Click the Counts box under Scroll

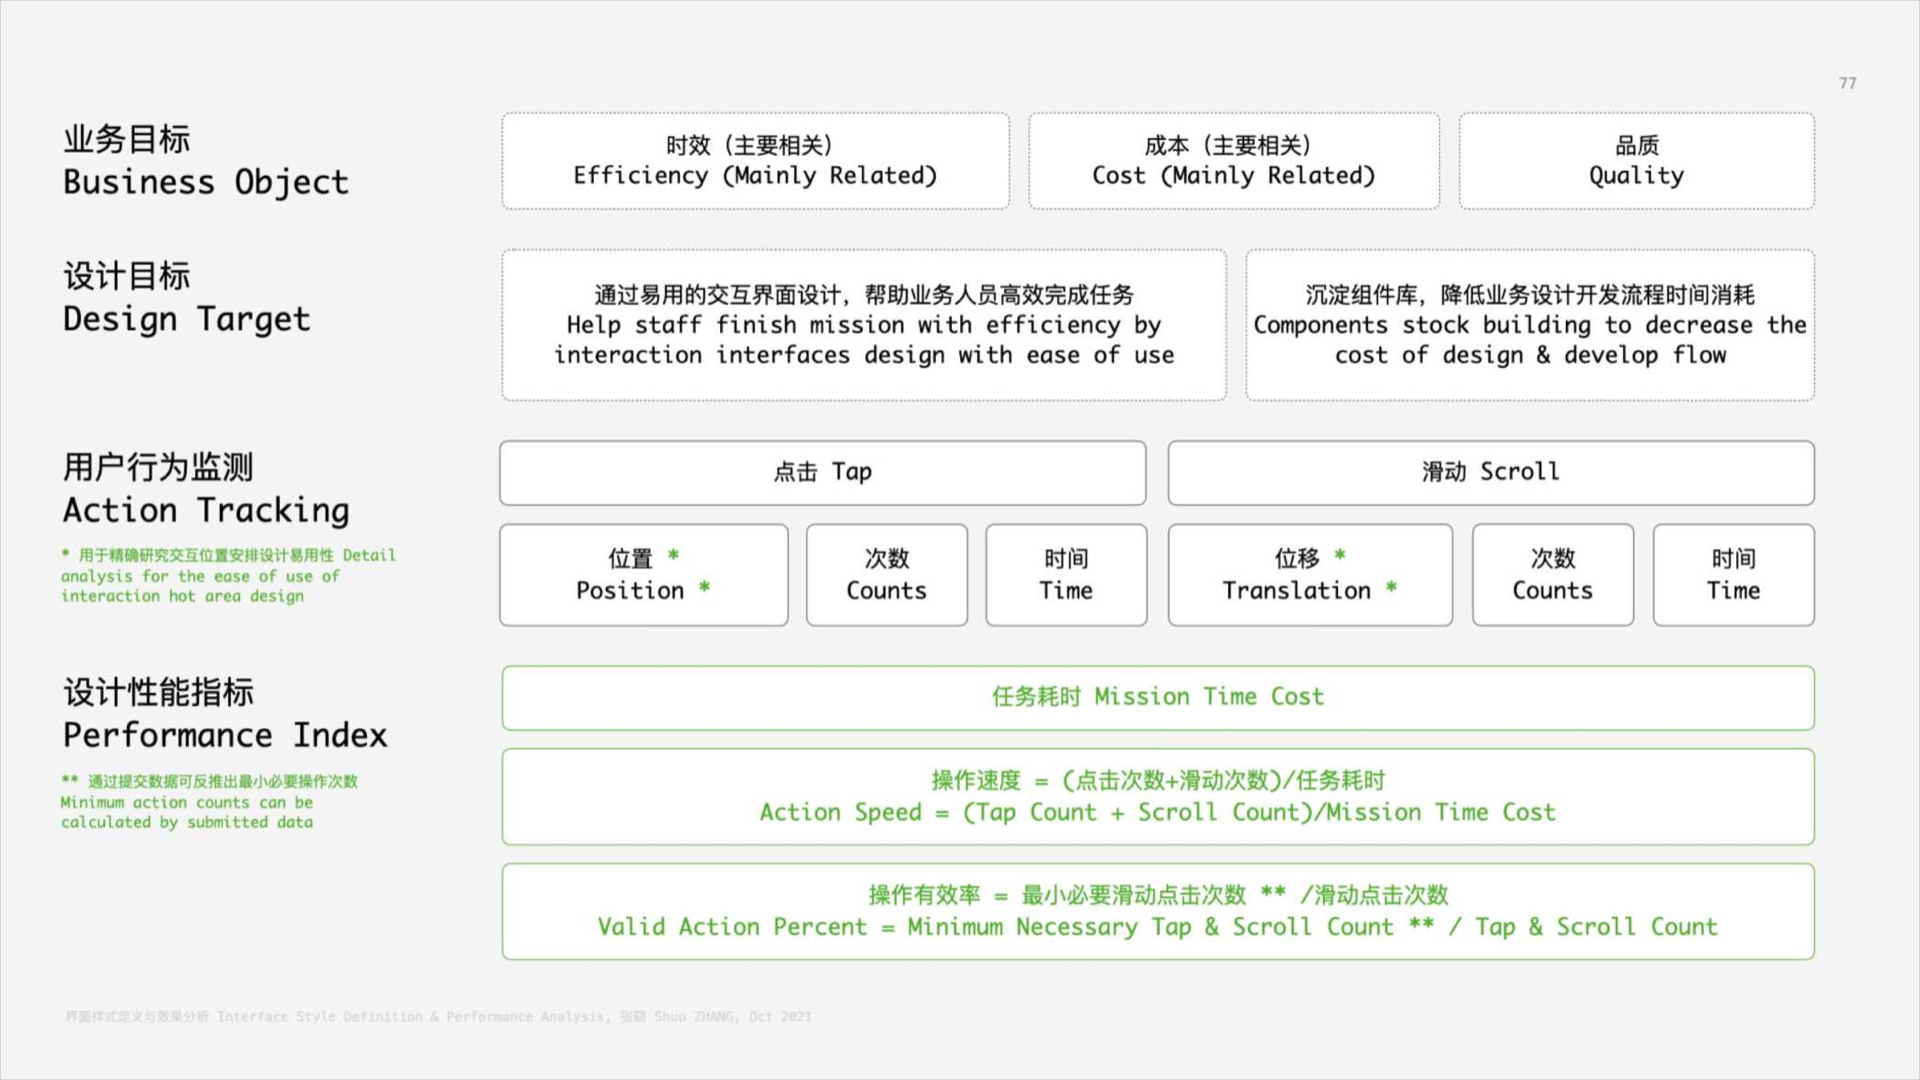(1552, 575)
